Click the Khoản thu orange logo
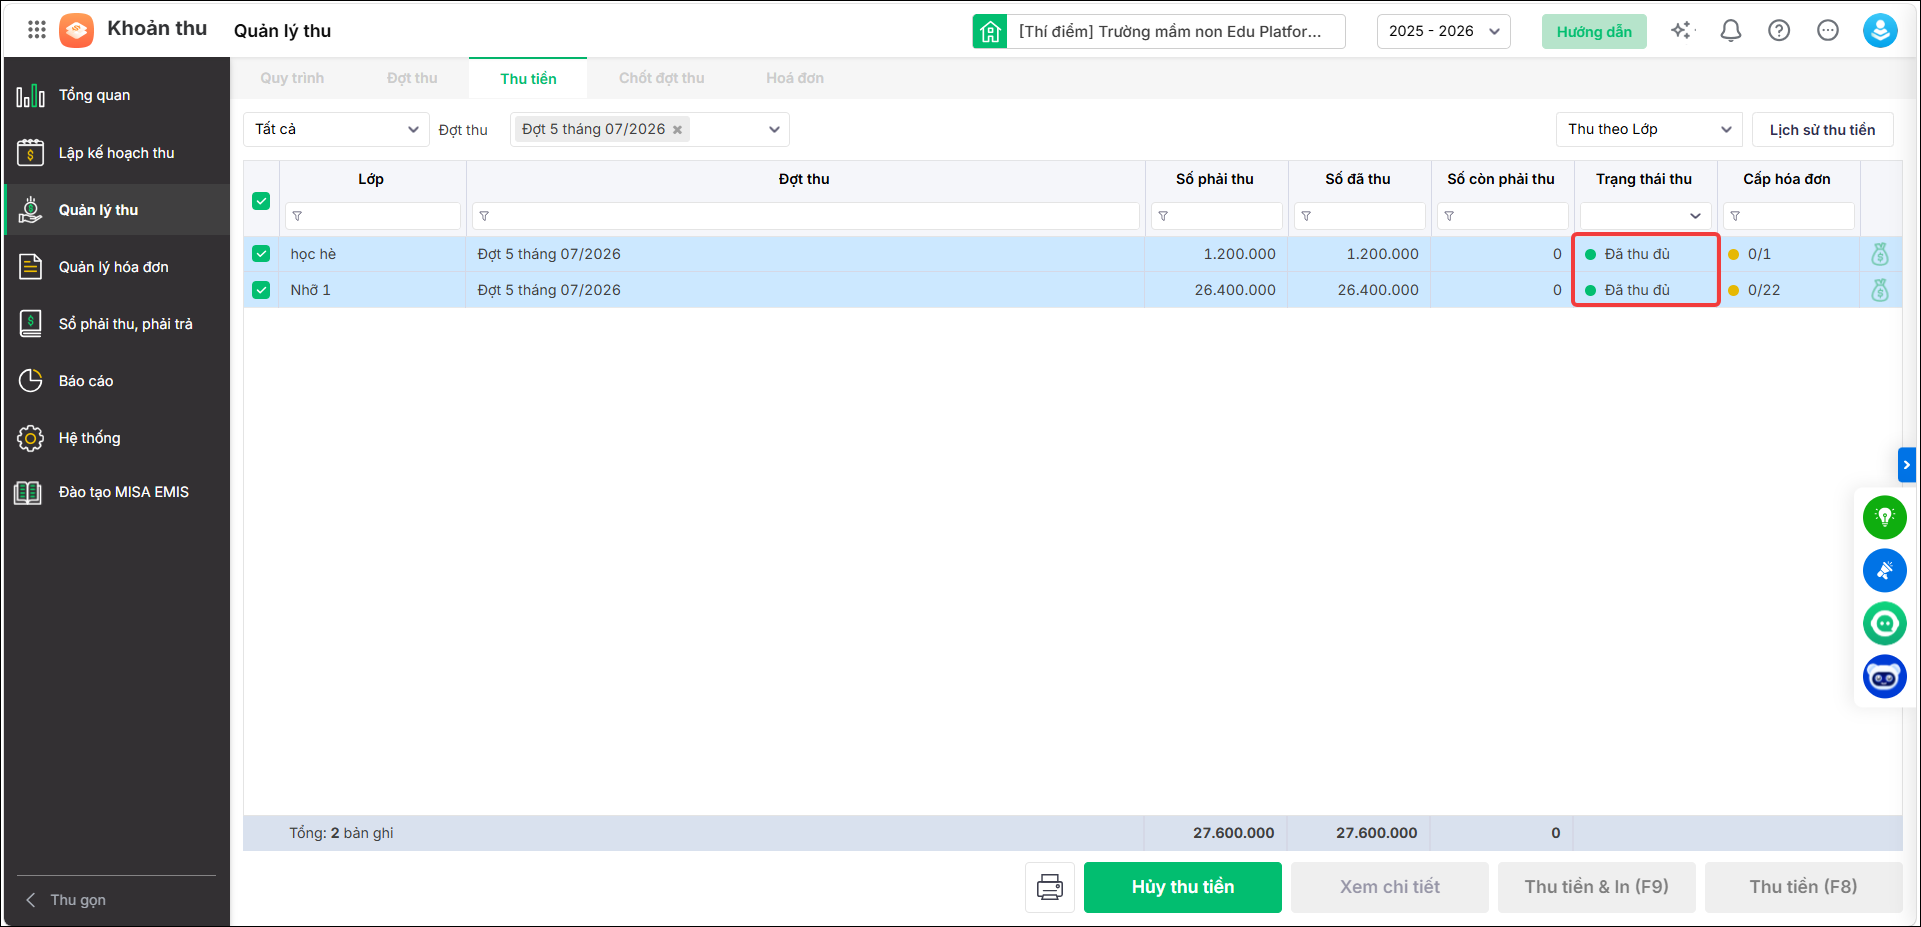 click(76, 30)
